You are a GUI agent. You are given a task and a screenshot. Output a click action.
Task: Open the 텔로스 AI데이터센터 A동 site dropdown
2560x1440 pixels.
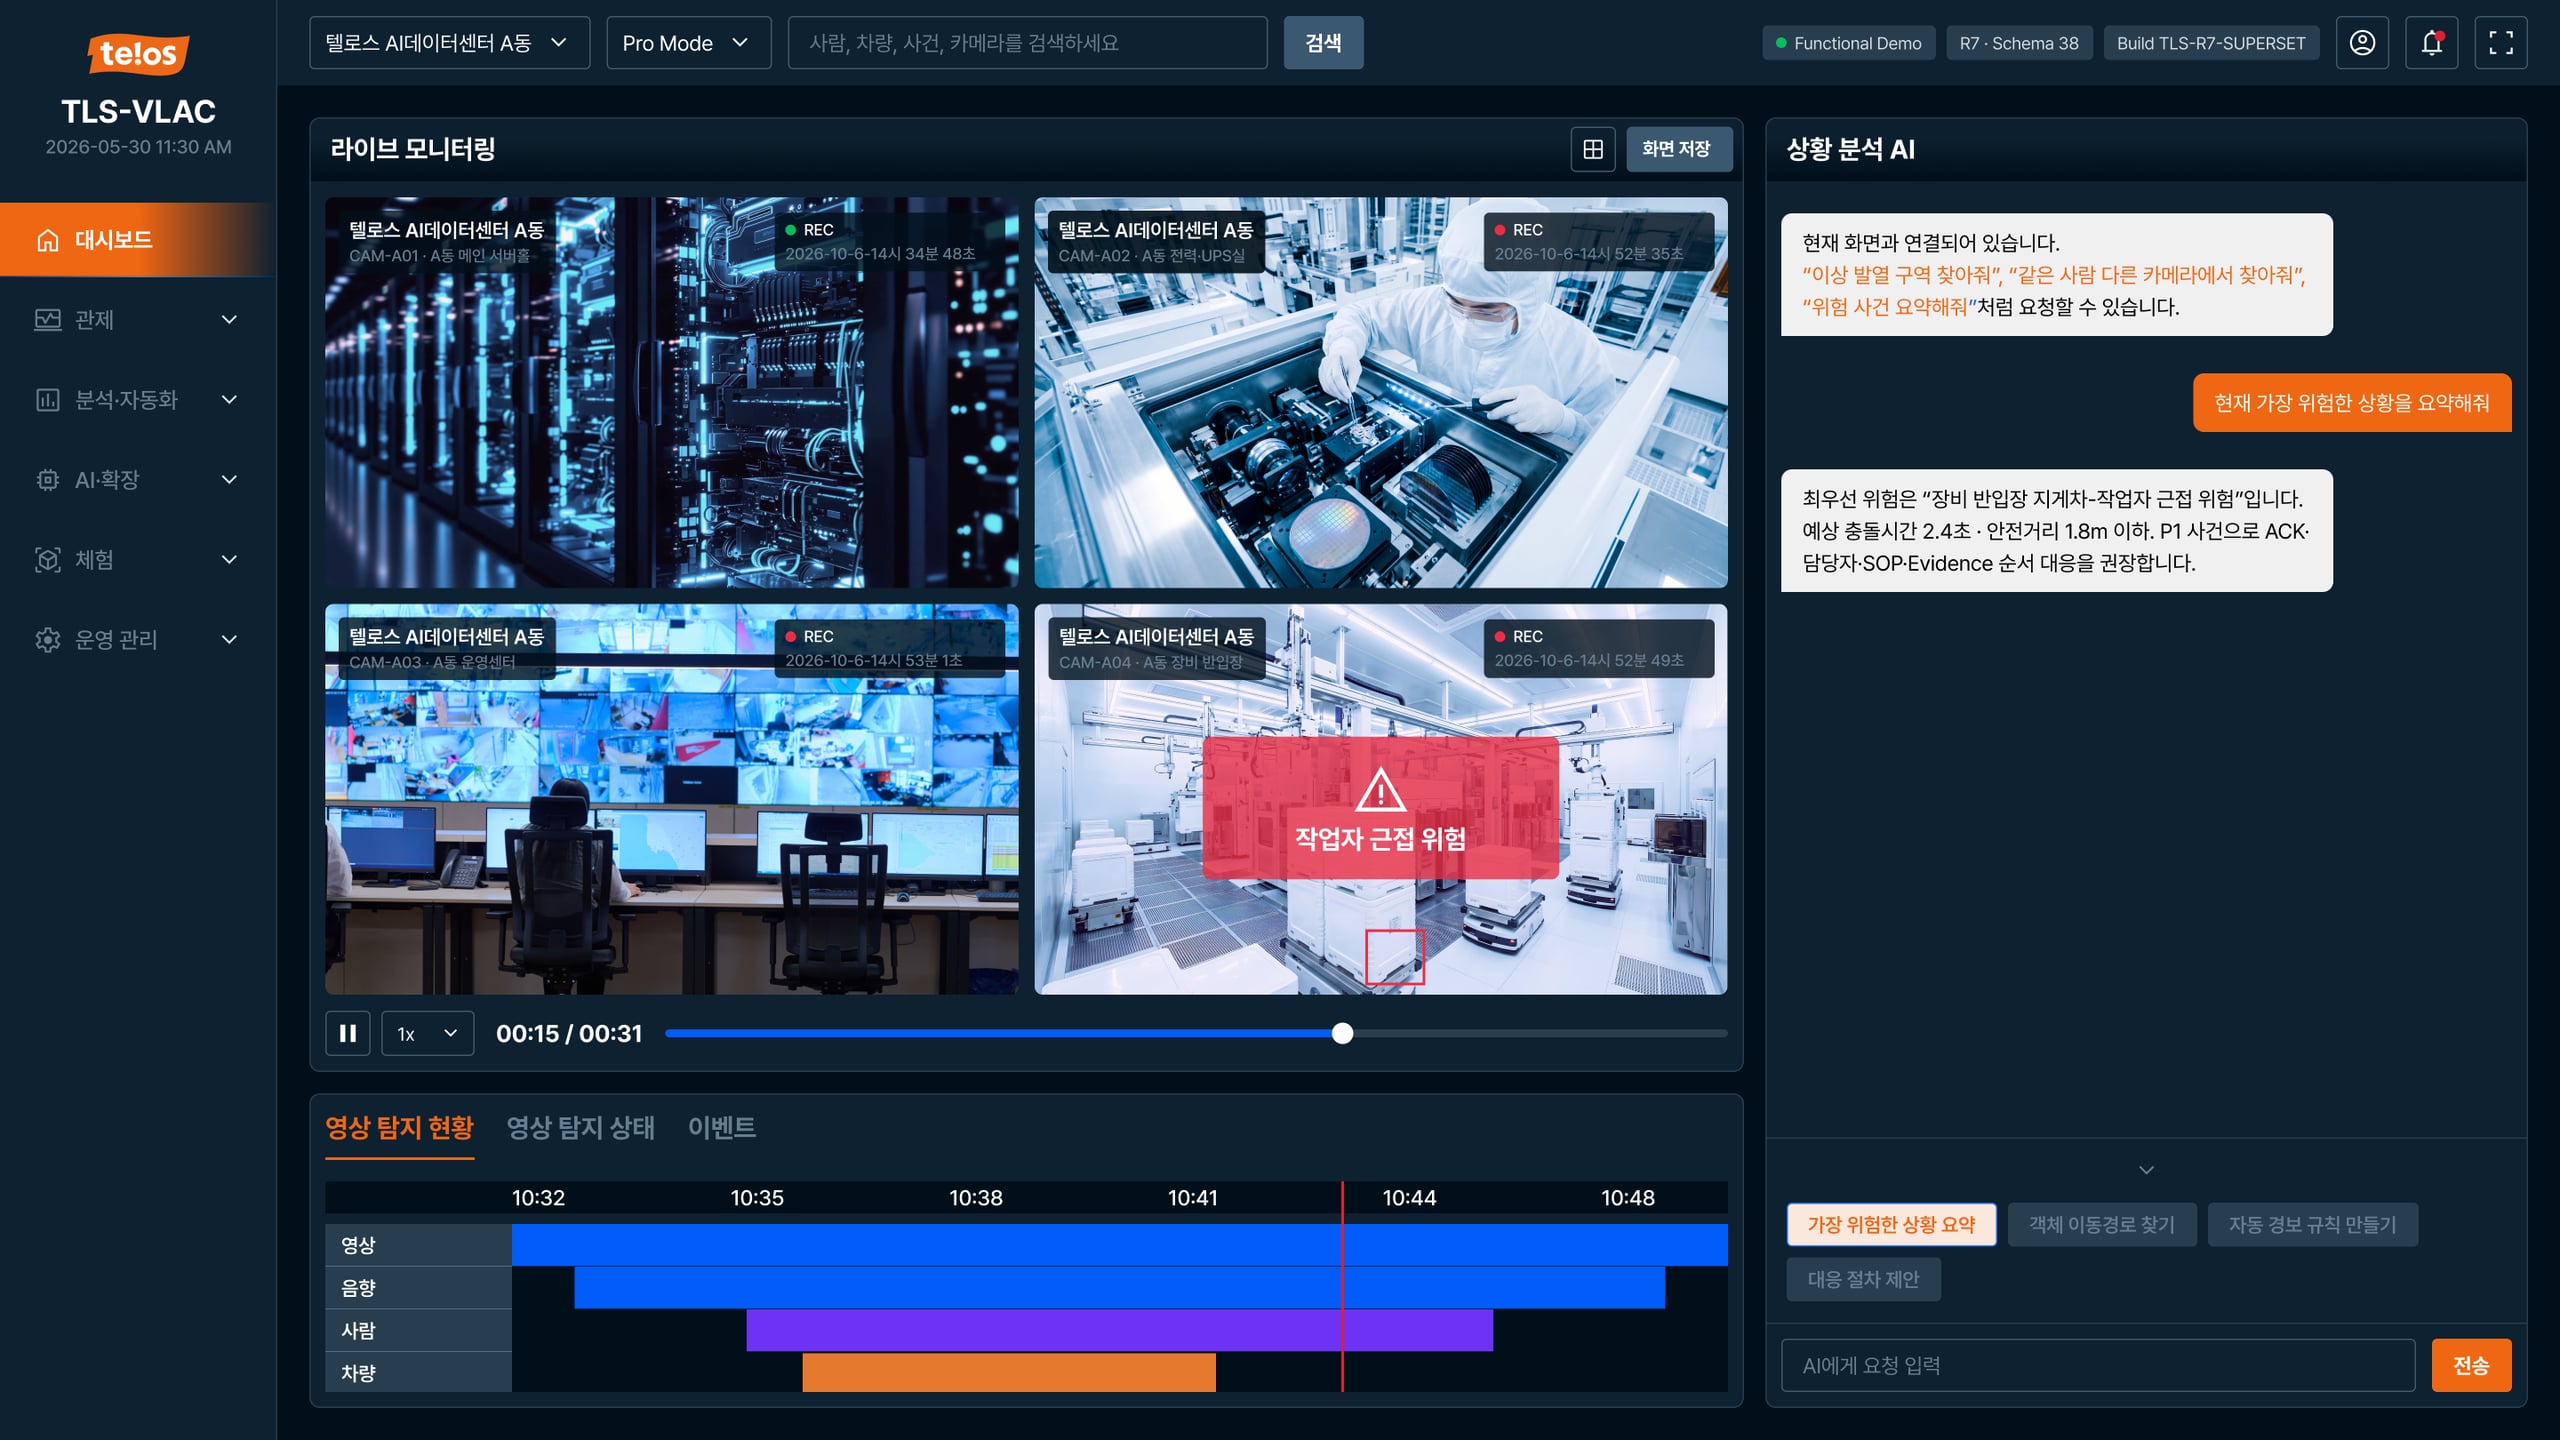click(x=450, y=43)
